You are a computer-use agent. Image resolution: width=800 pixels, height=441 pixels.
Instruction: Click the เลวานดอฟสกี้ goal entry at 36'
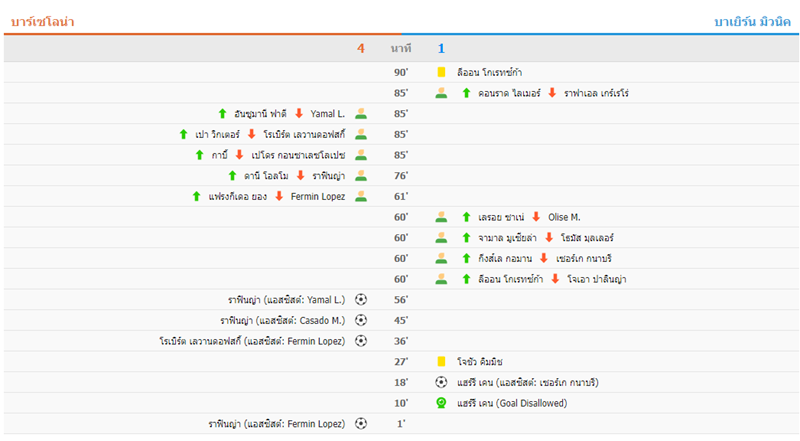coord(252,341)
